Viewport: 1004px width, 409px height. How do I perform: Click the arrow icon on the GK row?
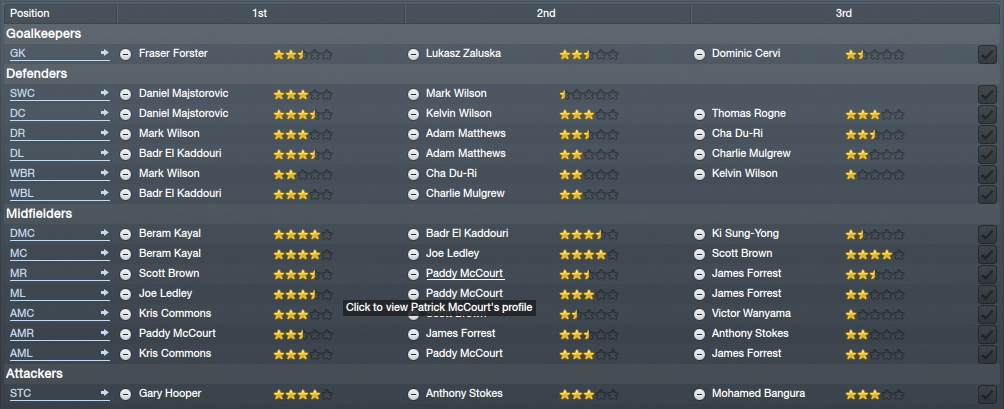(x=104, y=53)
